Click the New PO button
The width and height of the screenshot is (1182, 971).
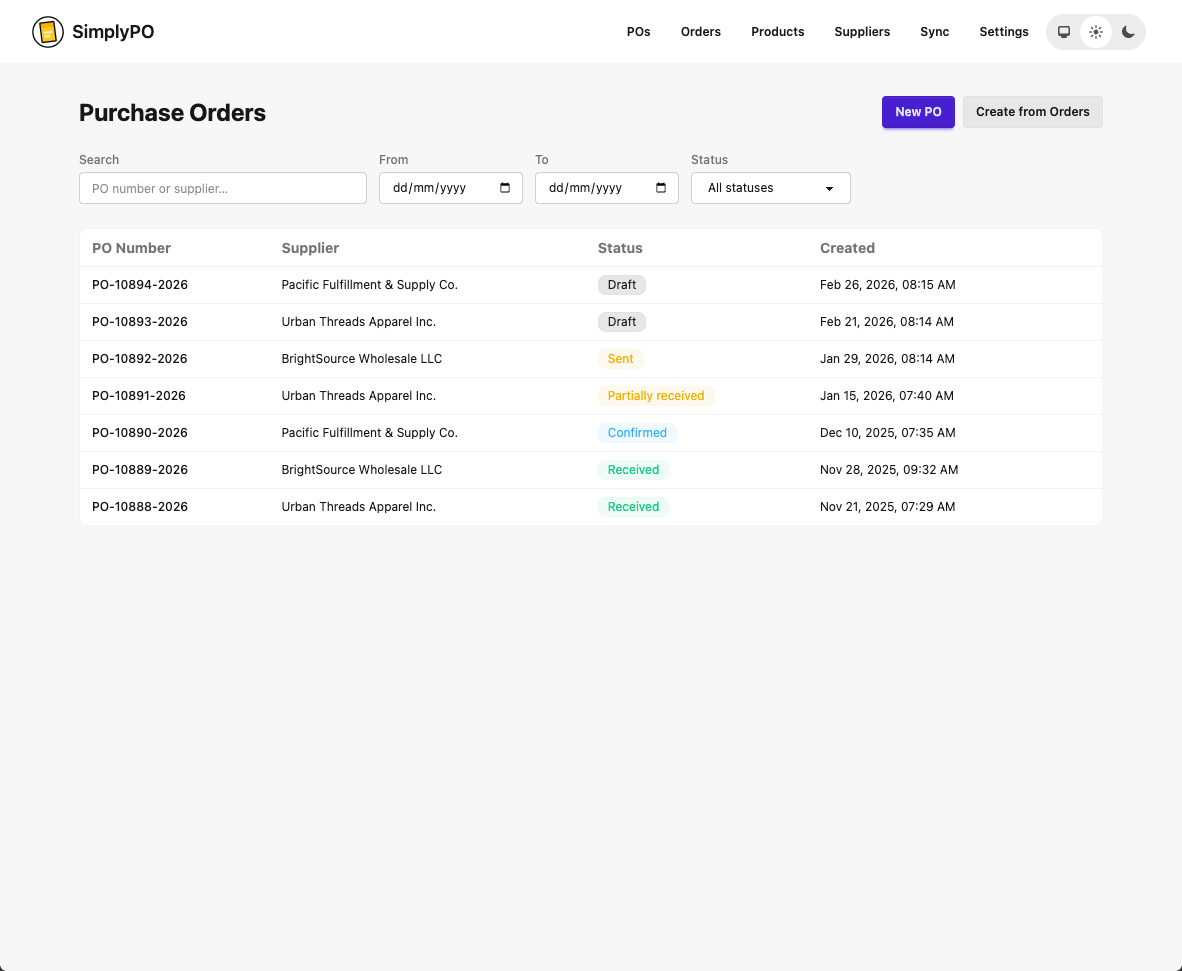[x=918, y=112]
